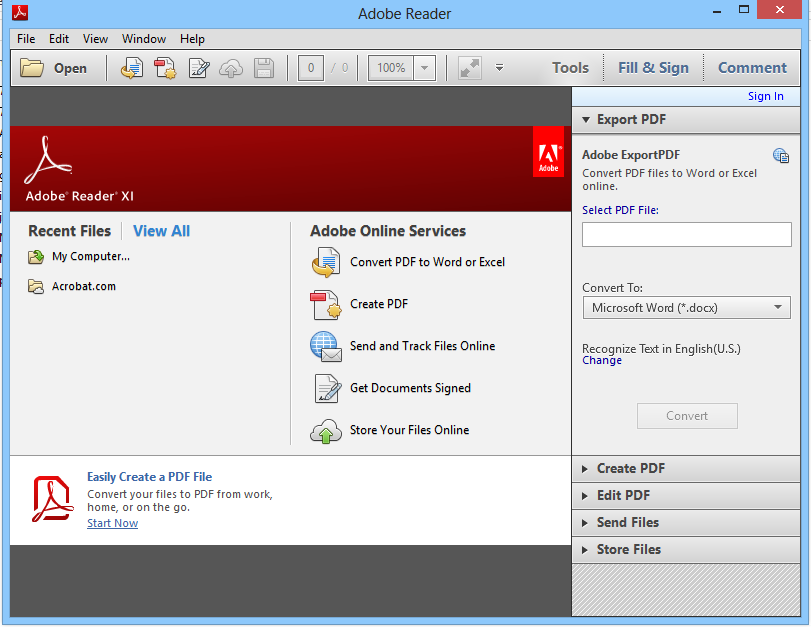Click Change recognition language link
Screen dimensions: 811x627
tap(602, 361)
